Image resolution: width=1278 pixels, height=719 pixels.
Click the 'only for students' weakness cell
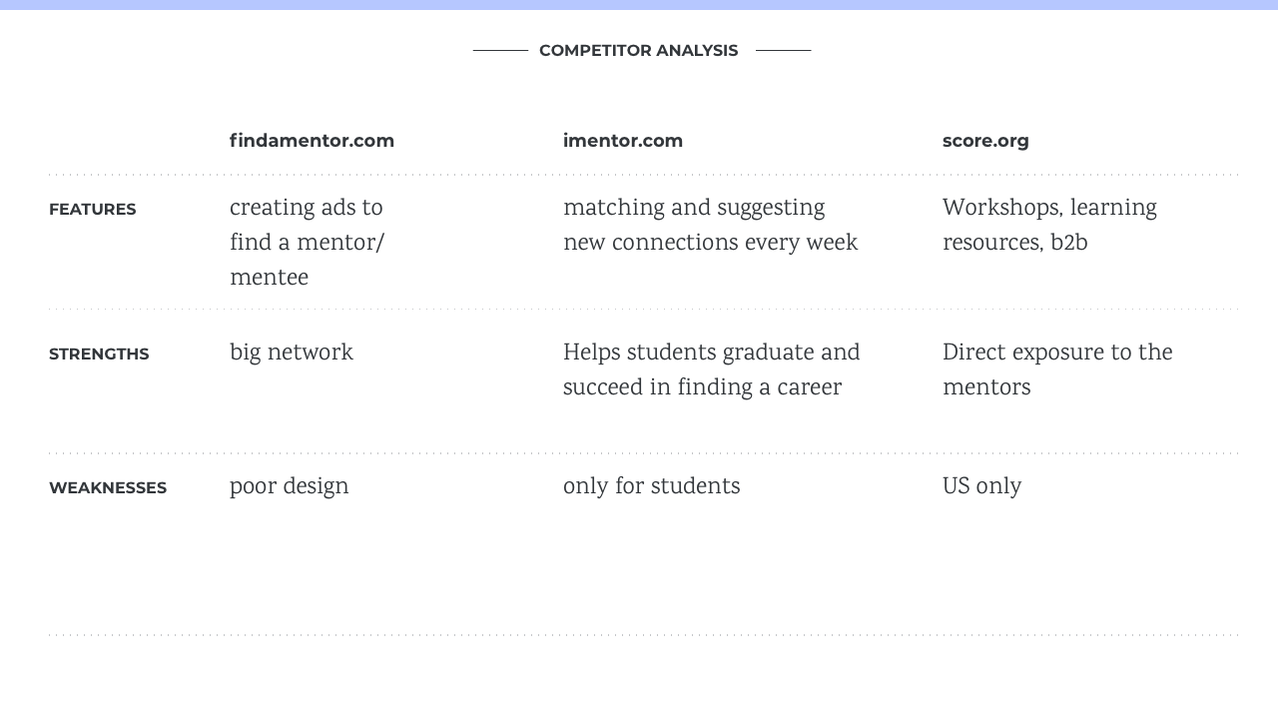tap(651, 487)
